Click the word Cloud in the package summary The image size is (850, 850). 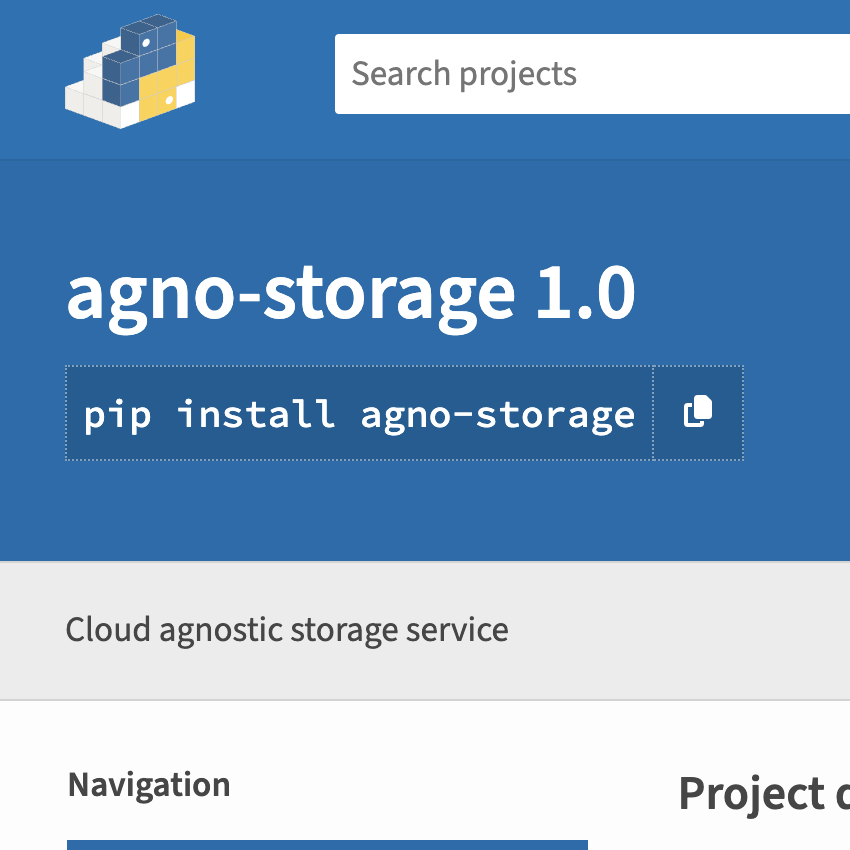tap(109, 630)
